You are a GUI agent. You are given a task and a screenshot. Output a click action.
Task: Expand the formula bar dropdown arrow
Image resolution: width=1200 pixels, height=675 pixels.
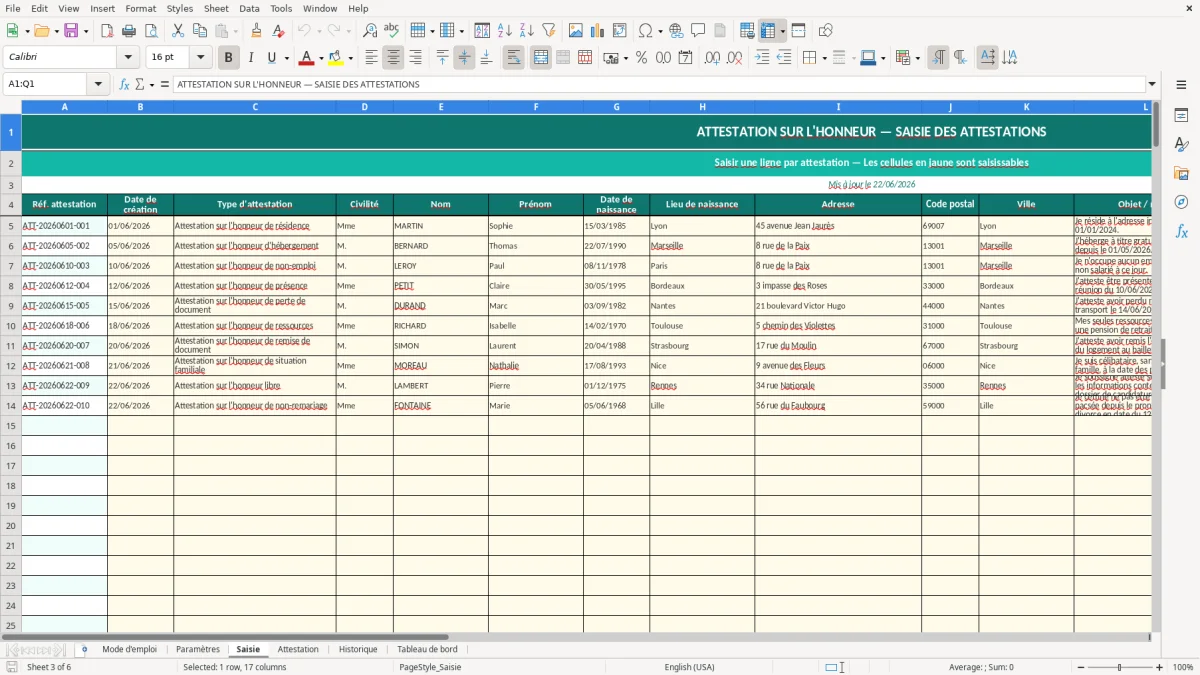(x=1152, y=84)
